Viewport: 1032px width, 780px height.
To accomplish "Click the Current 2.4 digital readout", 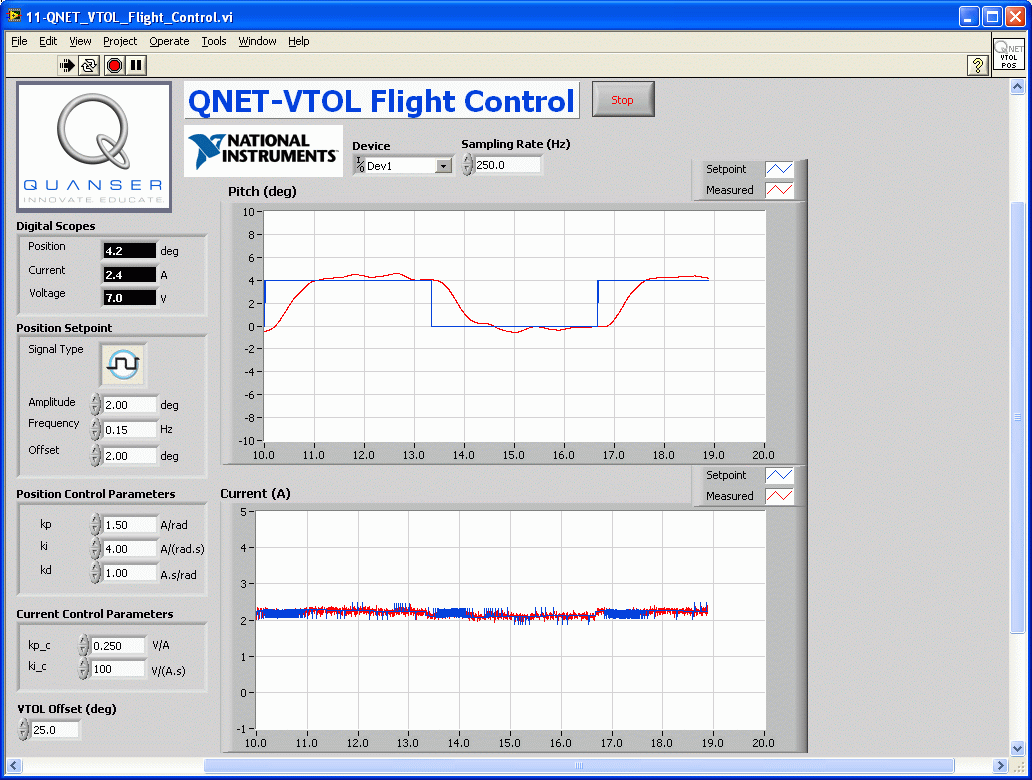I will 130,274.
